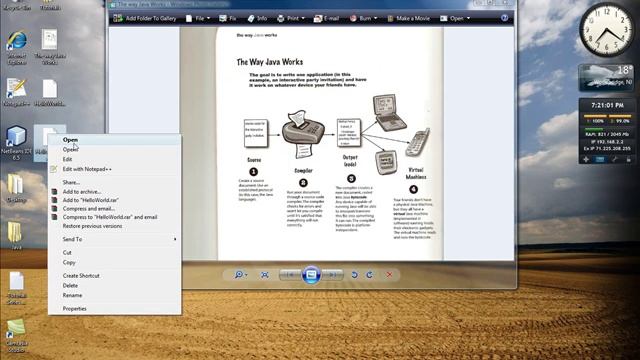The image size is (640, 360).
Task: Click the HelloWorld file icon beside Notepad++
Action: point(50,92)
